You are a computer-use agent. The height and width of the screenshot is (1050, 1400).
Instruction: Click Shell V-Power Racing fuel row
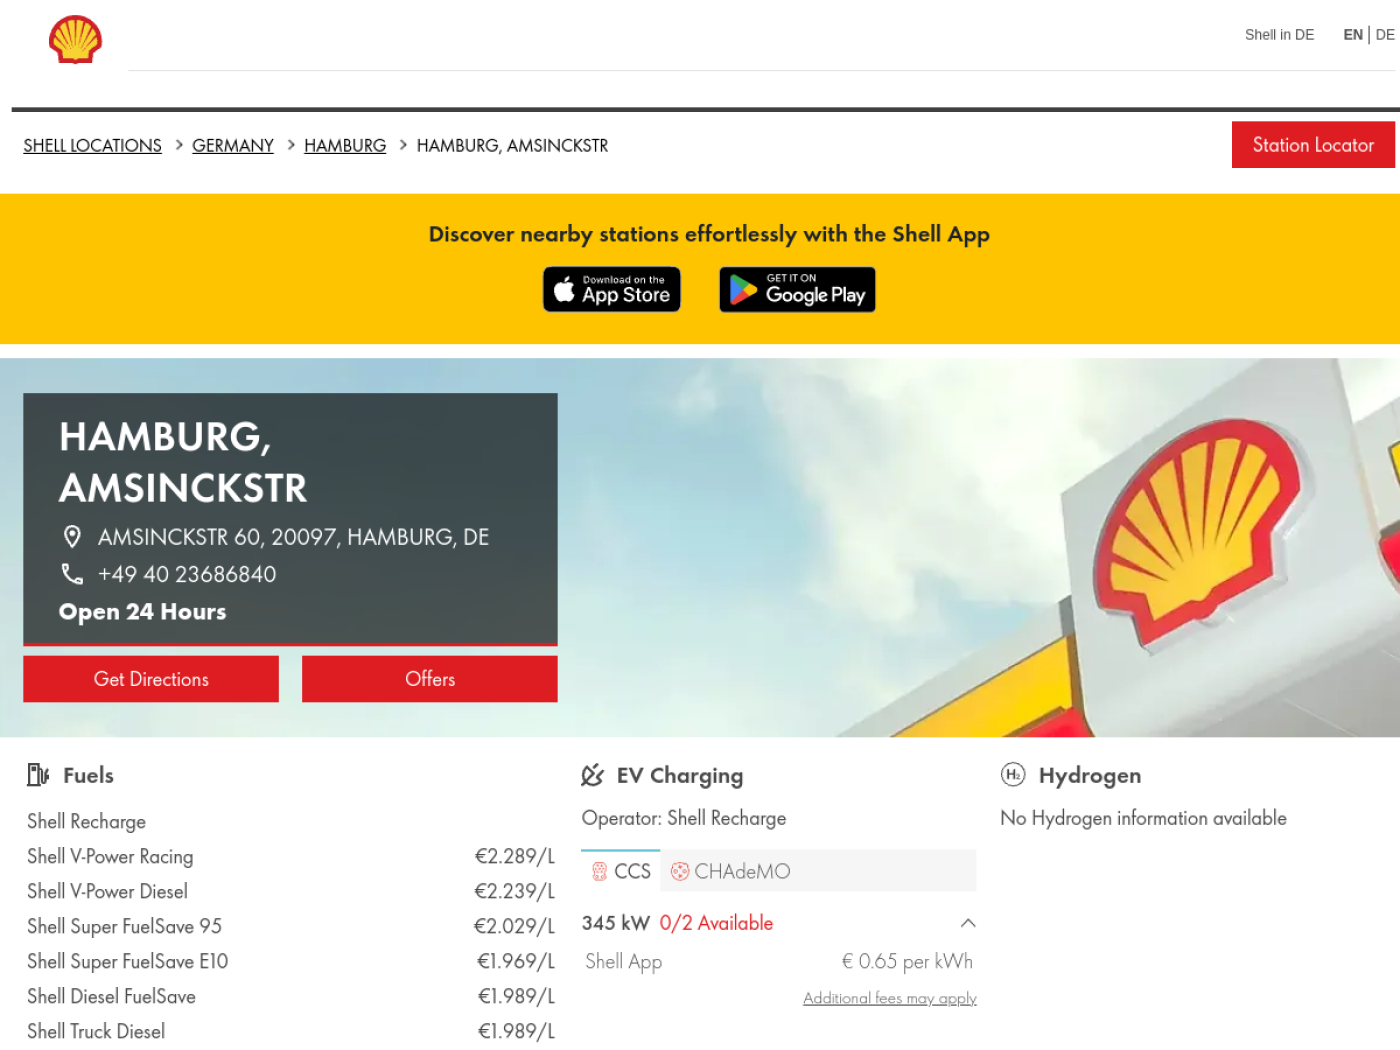(x=291, y=857)
